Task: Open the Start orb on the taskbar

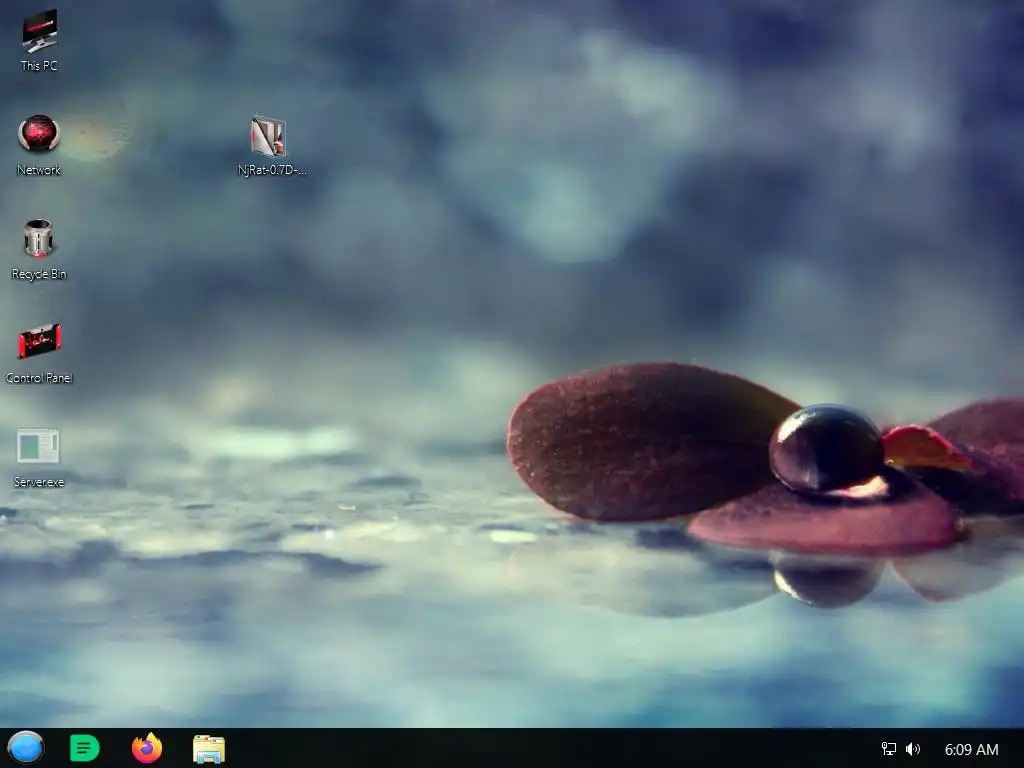Action: point(25,748)
